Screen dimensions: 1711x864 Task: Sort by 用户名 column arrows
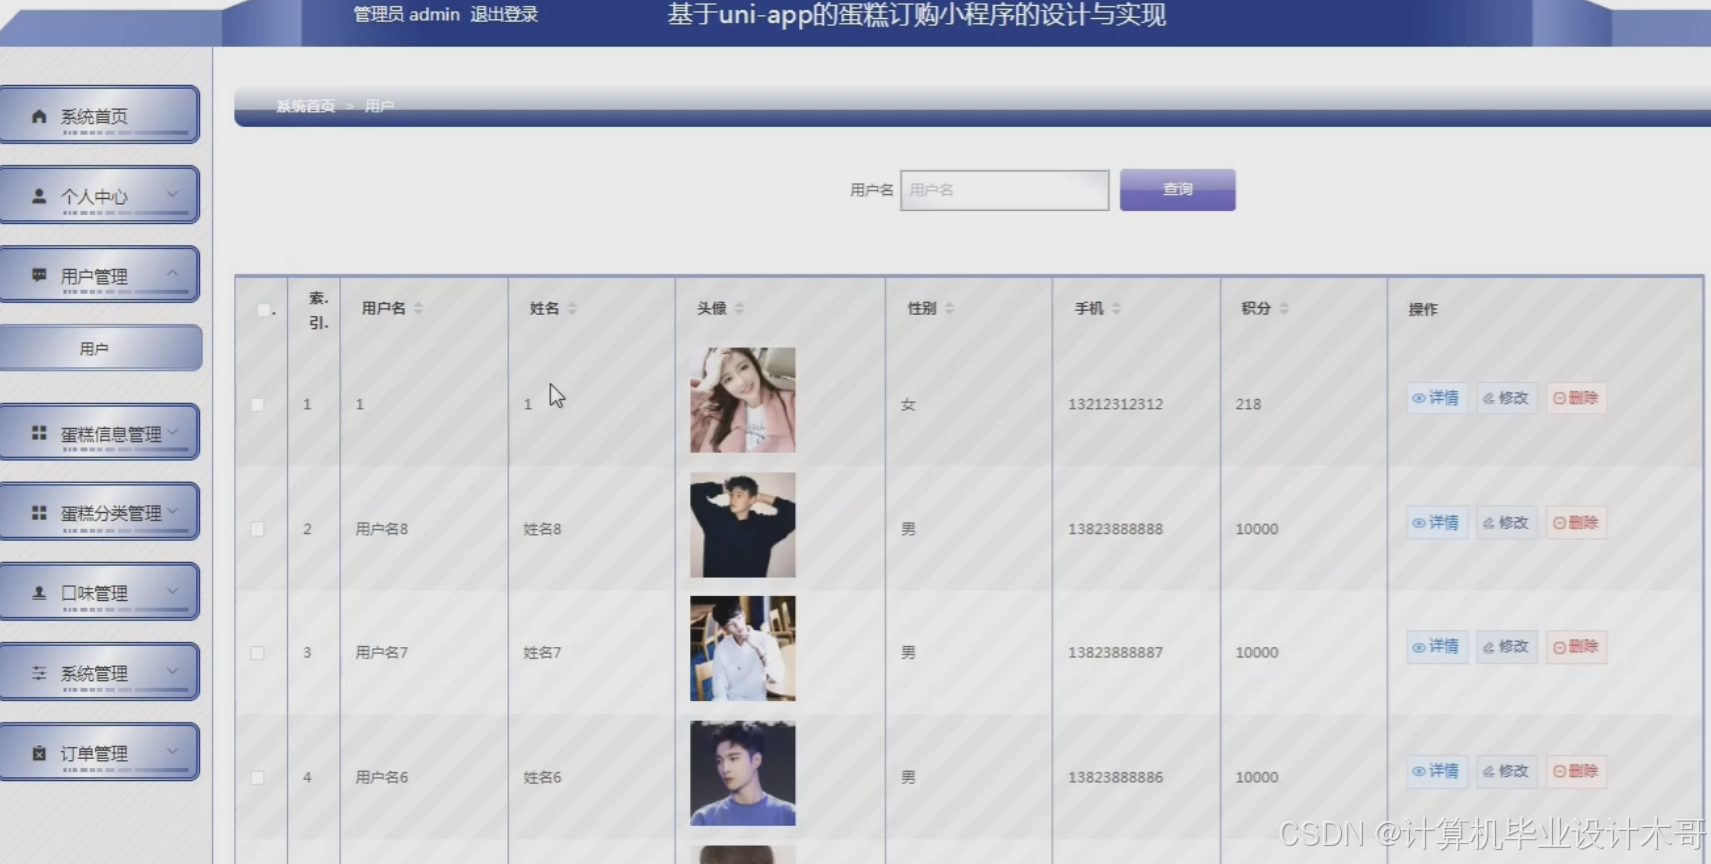(418, 308)
